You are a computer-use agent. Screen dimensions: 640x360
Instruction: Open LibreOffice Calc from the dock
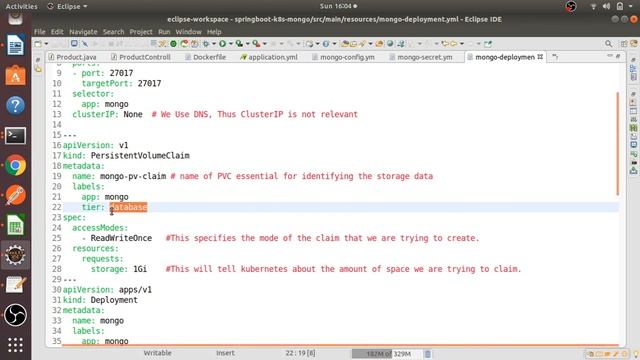click(16, 225)
